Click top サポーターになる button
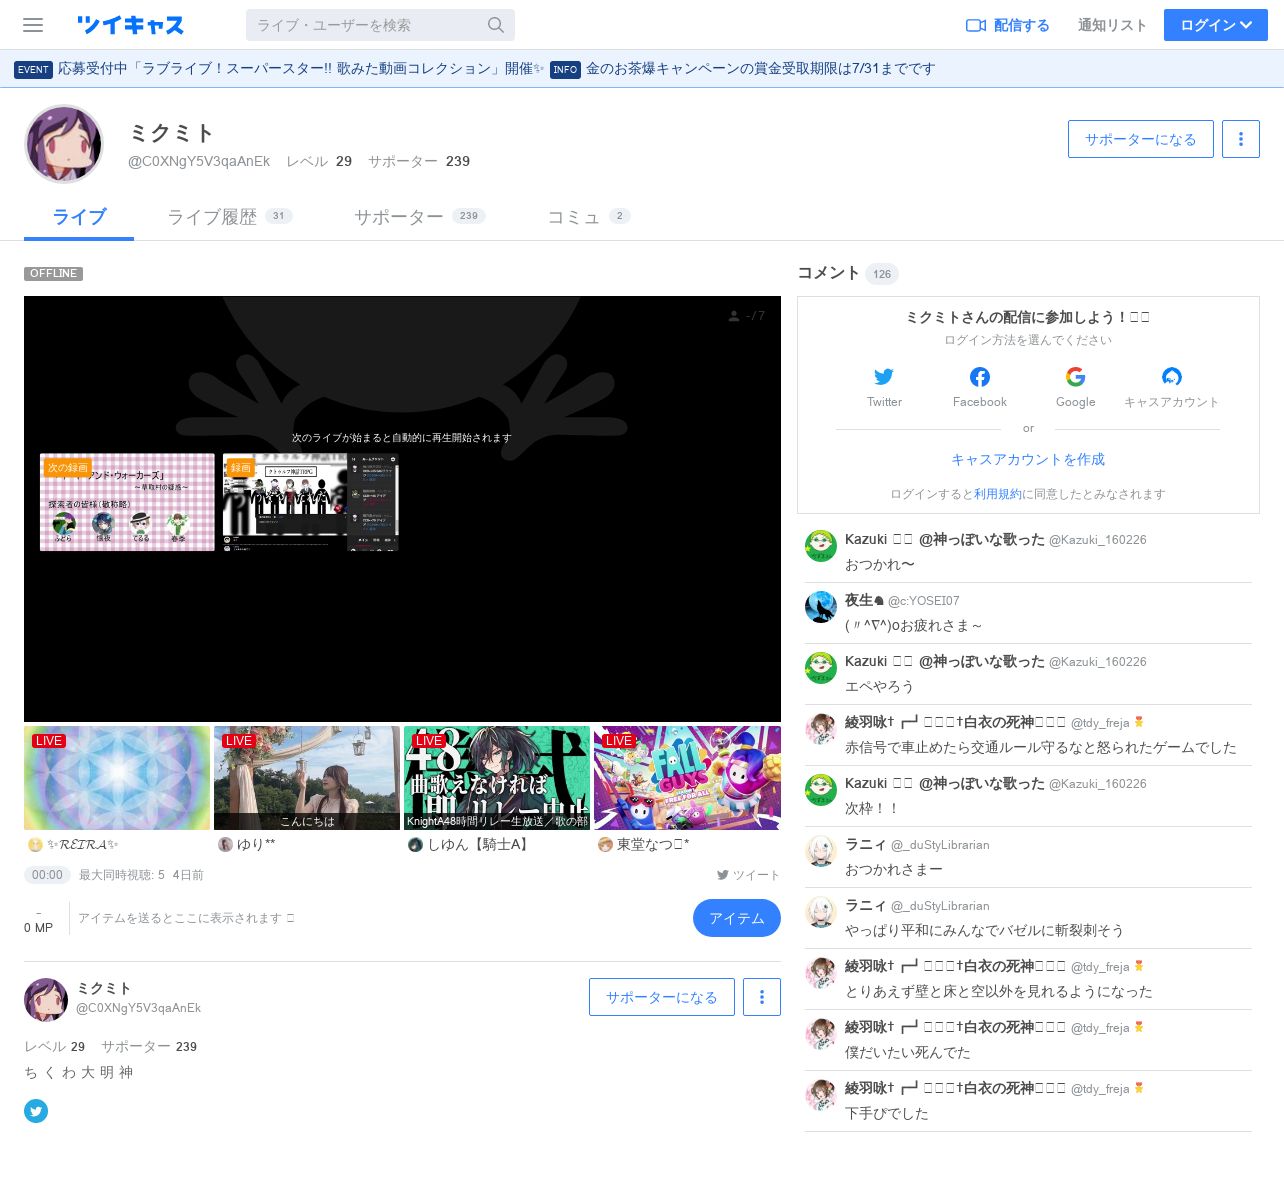This screenshot has width=1284, height=1196. pyautogui.click(x=1141, y=139)
